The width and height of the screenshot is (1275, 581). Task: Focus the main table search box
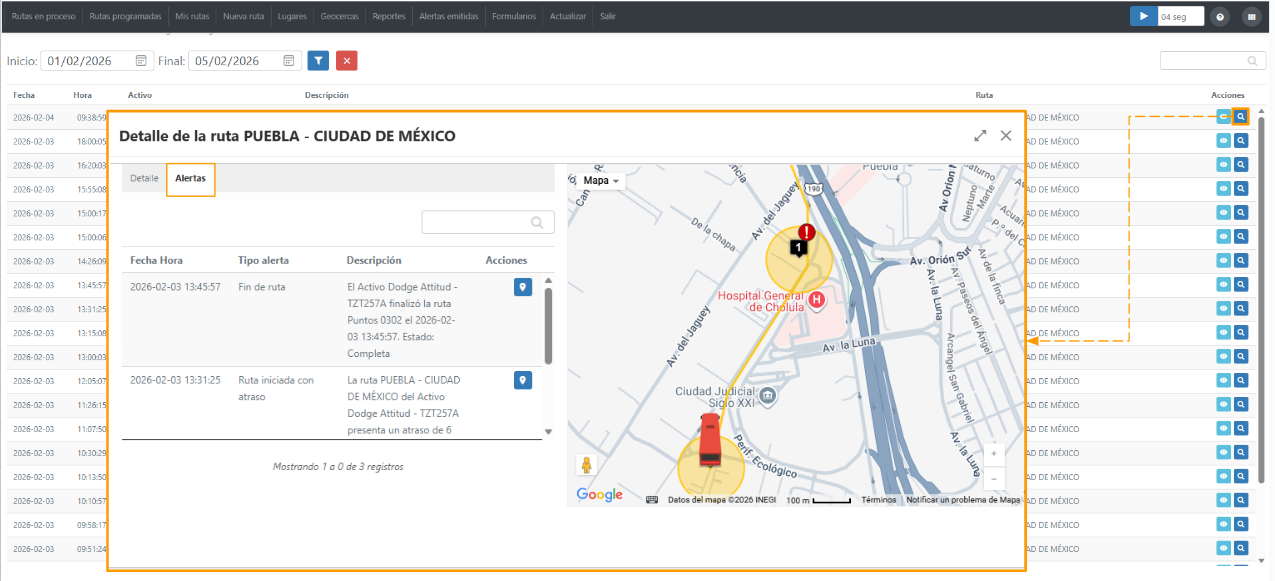1211,61
